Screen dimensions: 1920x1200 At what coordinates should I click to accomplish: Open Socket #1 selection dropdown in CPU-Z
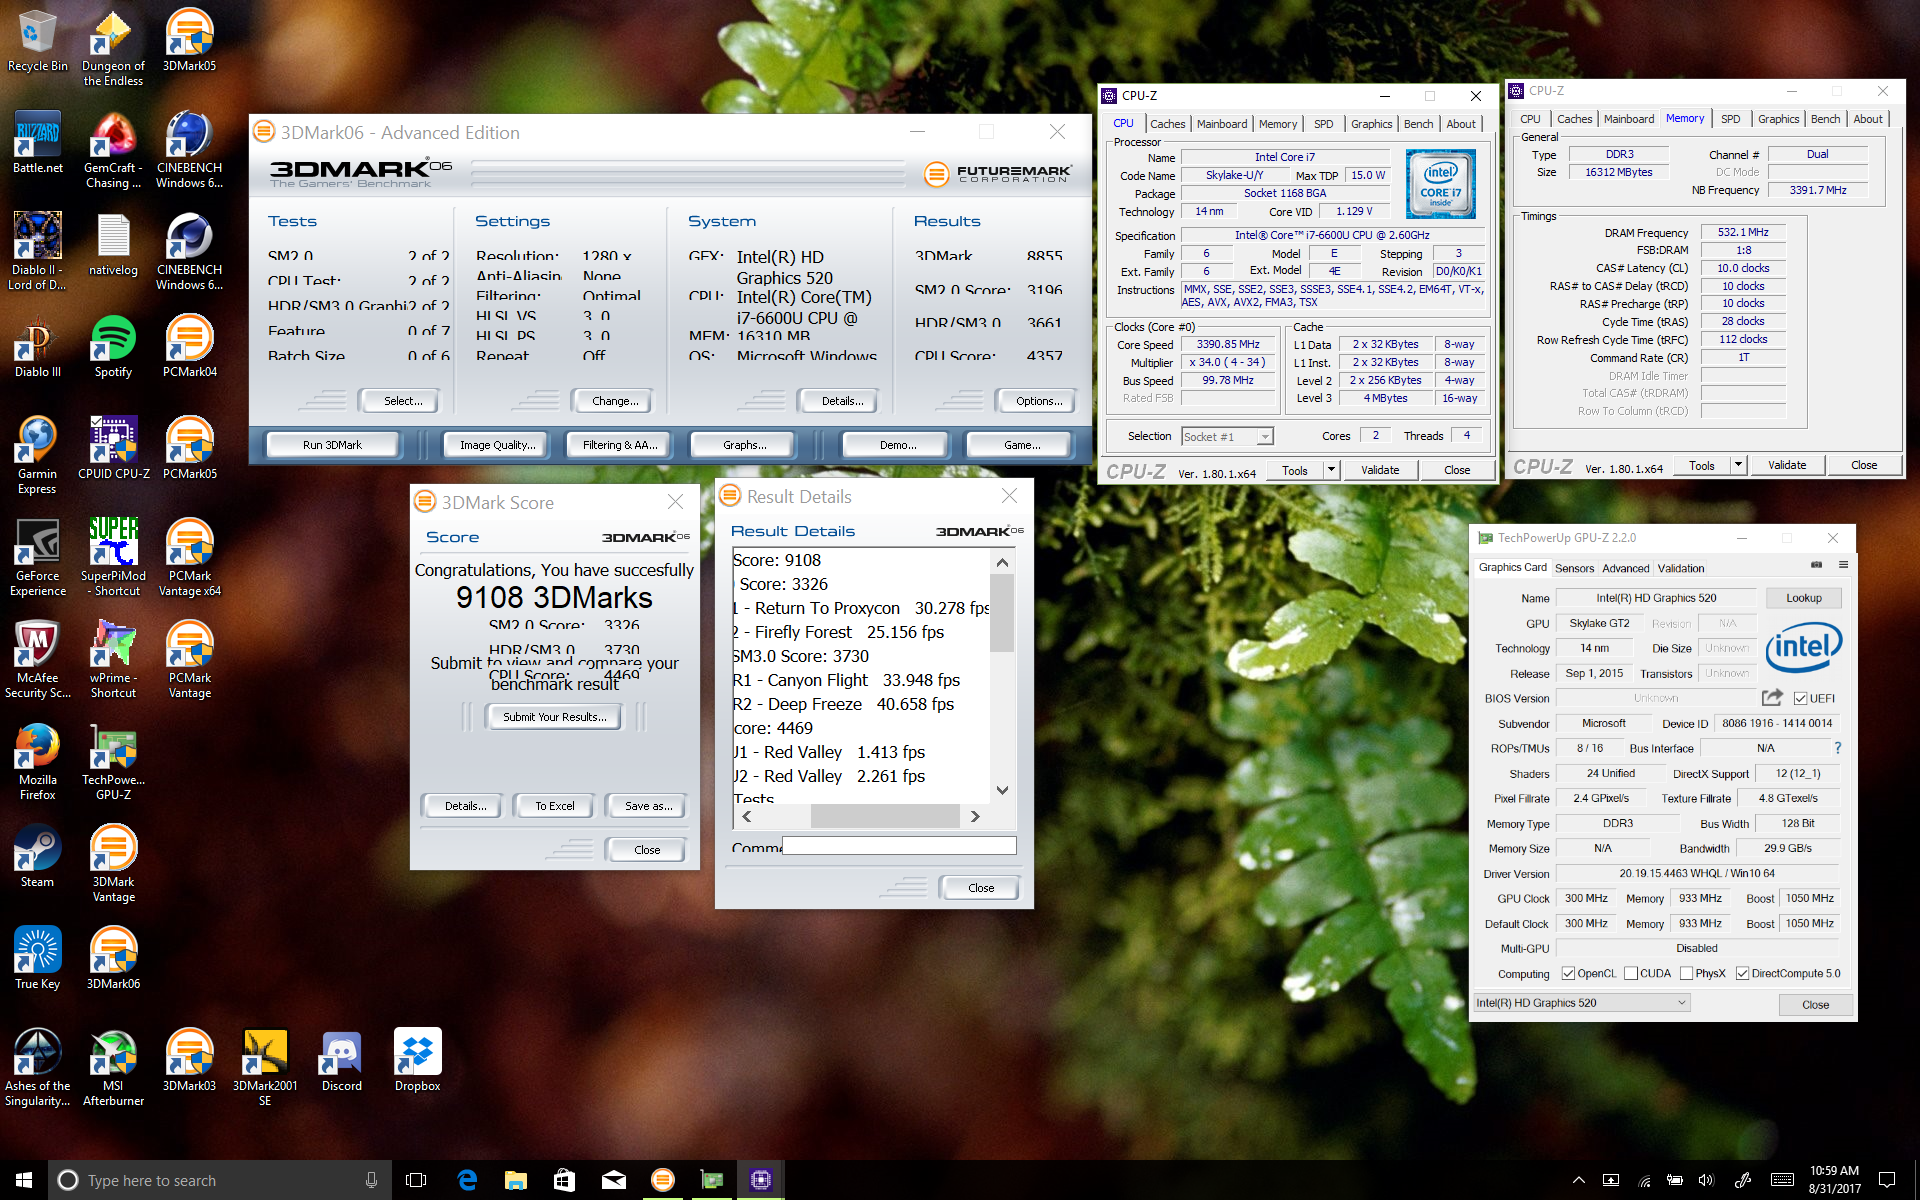pos(1227,436)
